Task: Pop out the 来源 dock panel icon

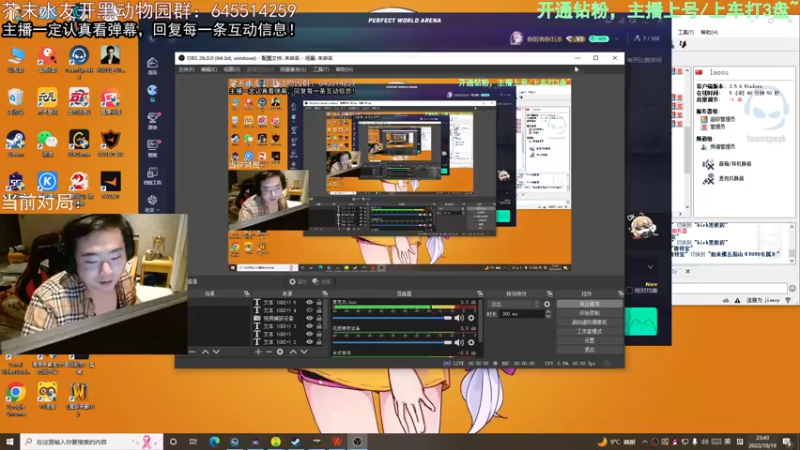Action: (325, 294)
